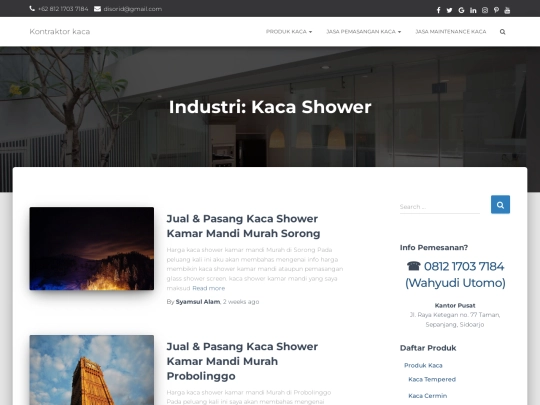Image resolution: width=540 pixels, height=405 pixels.
Task: Click the envelope email icon
Action: tap(97, 9)
